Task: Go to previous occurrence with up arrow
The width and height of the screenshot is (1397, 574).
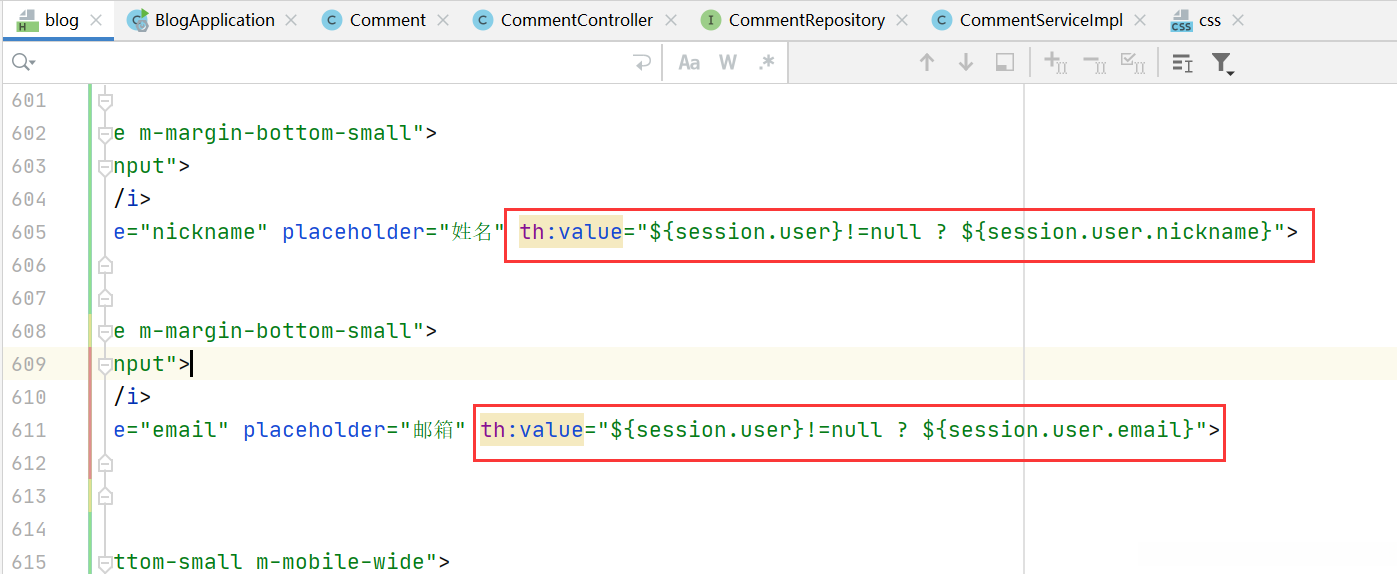Action: (x=927, y=63)
